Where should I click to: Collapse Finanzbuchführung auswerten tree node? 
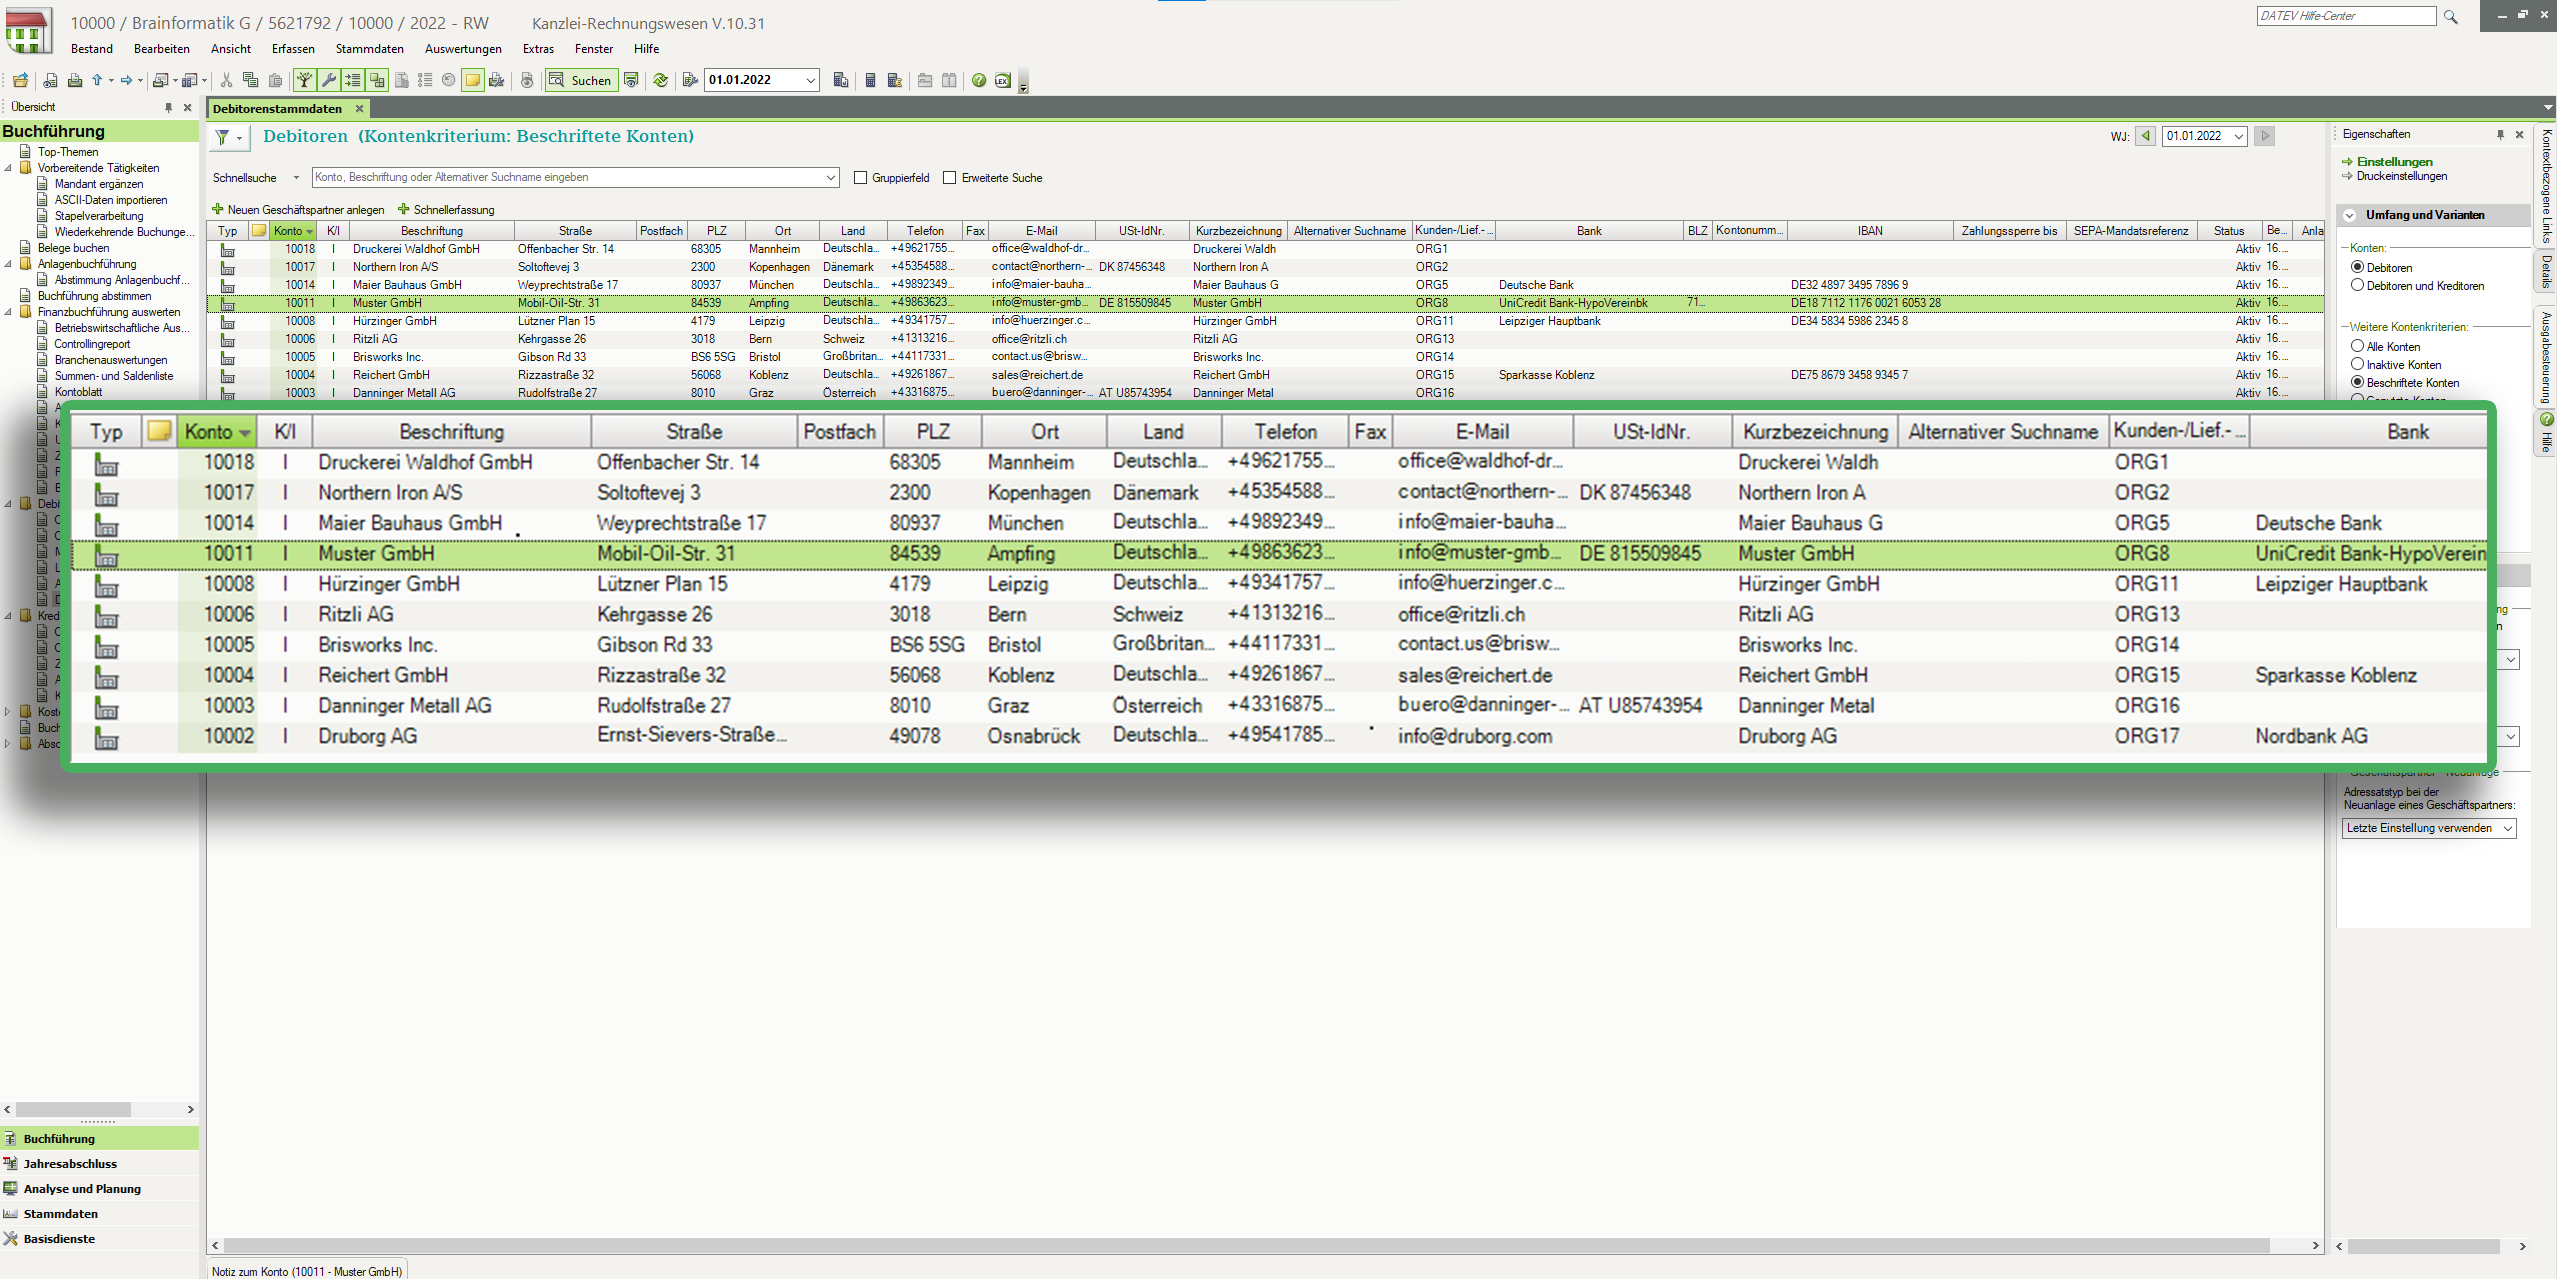click(9, 312)
